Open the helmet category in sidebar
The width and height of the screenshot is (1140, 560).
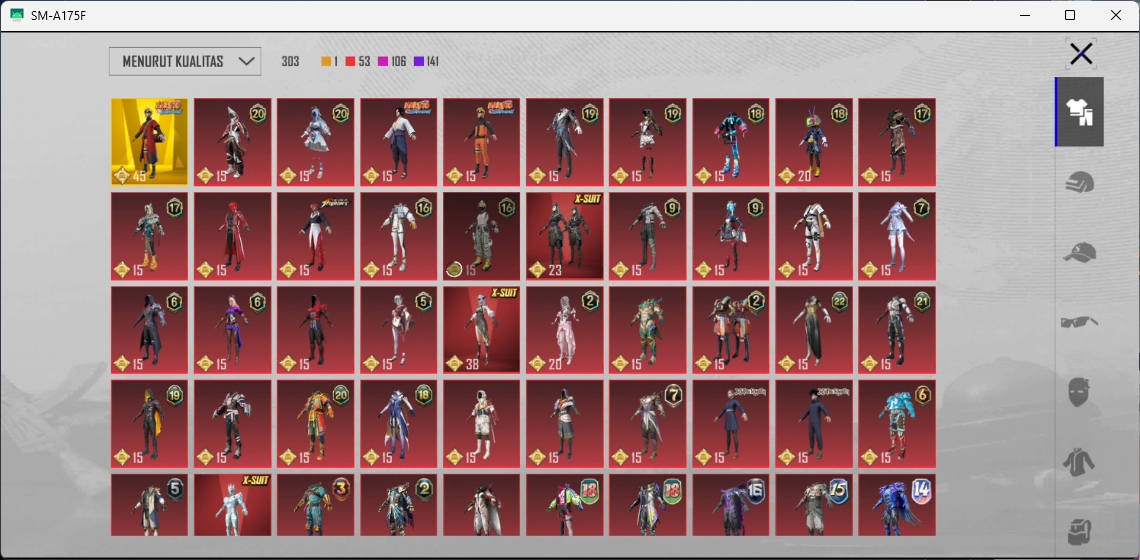pyautogui.click(x=1080, y=182)
